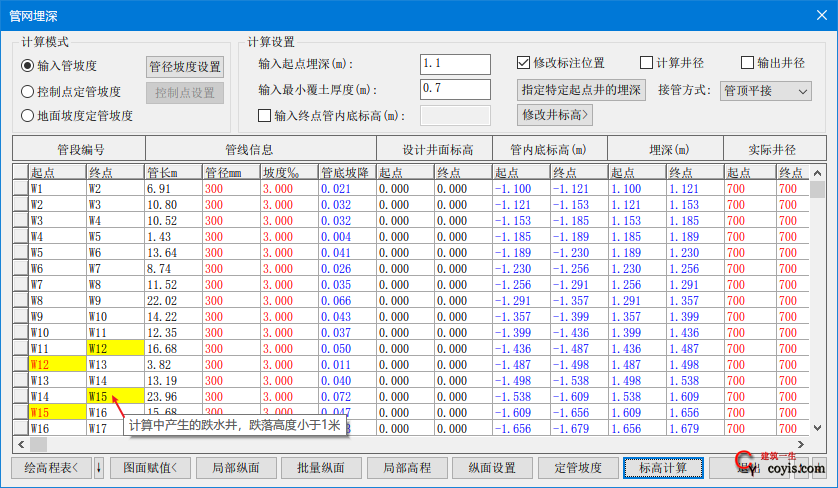This screenshot has height=488, width=838.
Task: Select the row selector for row W9
Action: click(20, 316)
